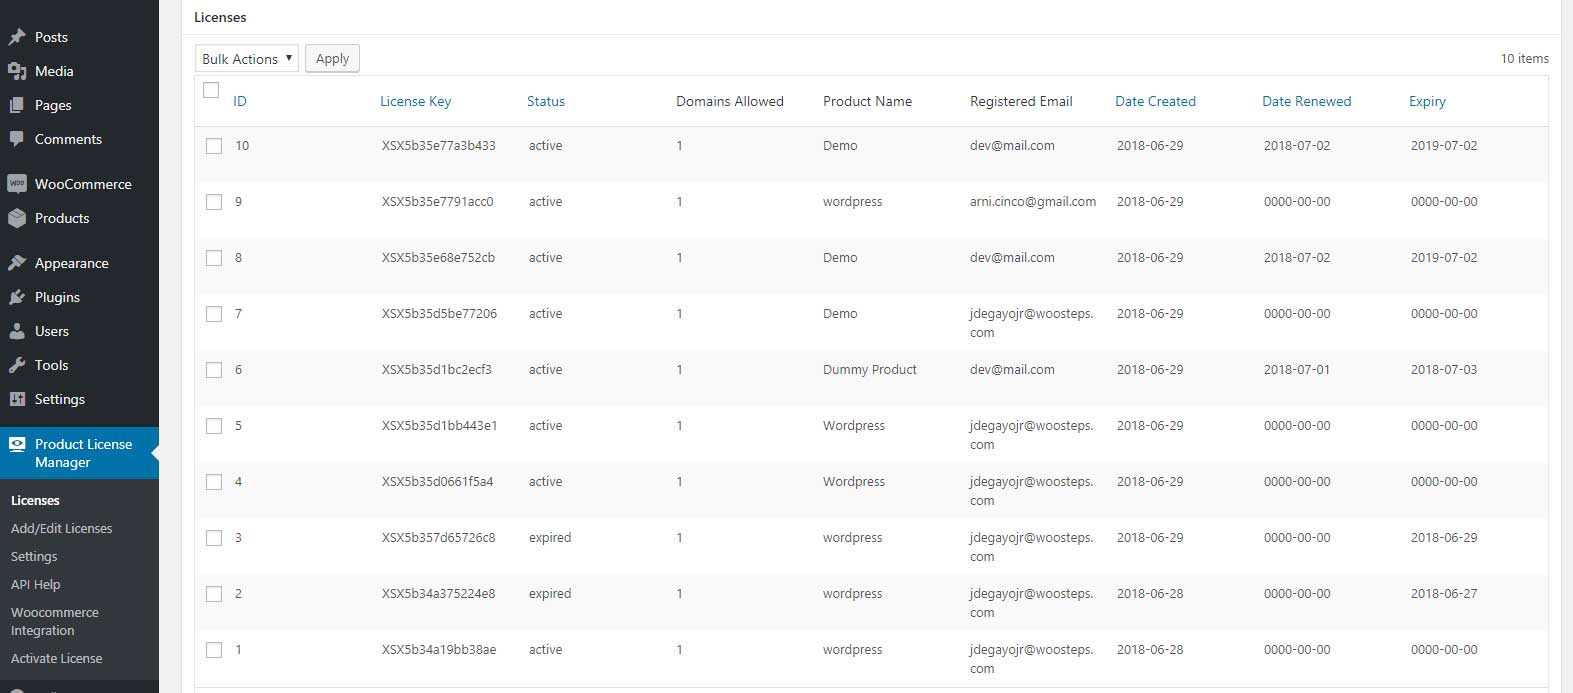Open Woocommerce Integration submenu page
Screen dimensions: 1573x693
click(x=55, y=621)
